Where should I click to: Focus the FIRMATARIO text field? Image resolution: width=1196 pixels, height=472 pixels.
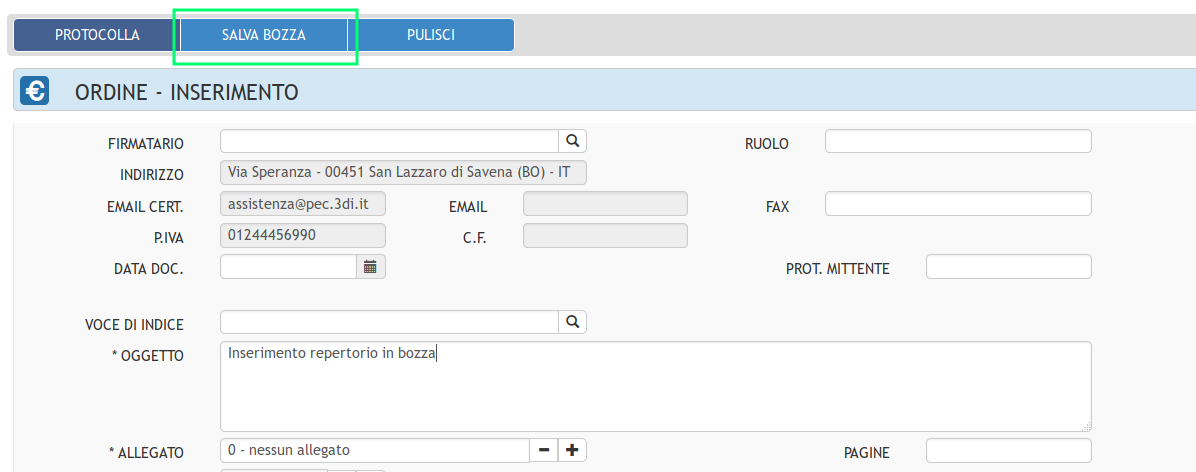click(388, 141)
